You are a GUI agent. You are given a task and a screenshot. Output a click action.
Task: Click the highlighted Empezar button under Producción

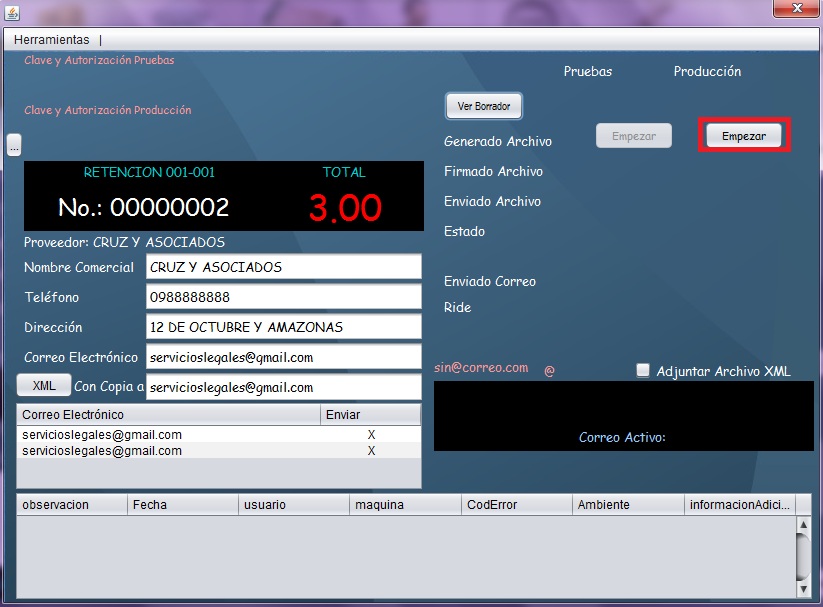[744, 136]
